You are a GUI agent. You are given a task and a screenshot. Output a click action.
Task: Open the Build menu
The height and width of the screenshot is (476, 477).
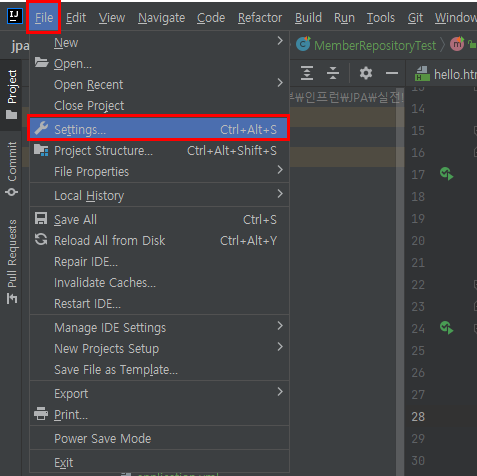tap(308, 18)
